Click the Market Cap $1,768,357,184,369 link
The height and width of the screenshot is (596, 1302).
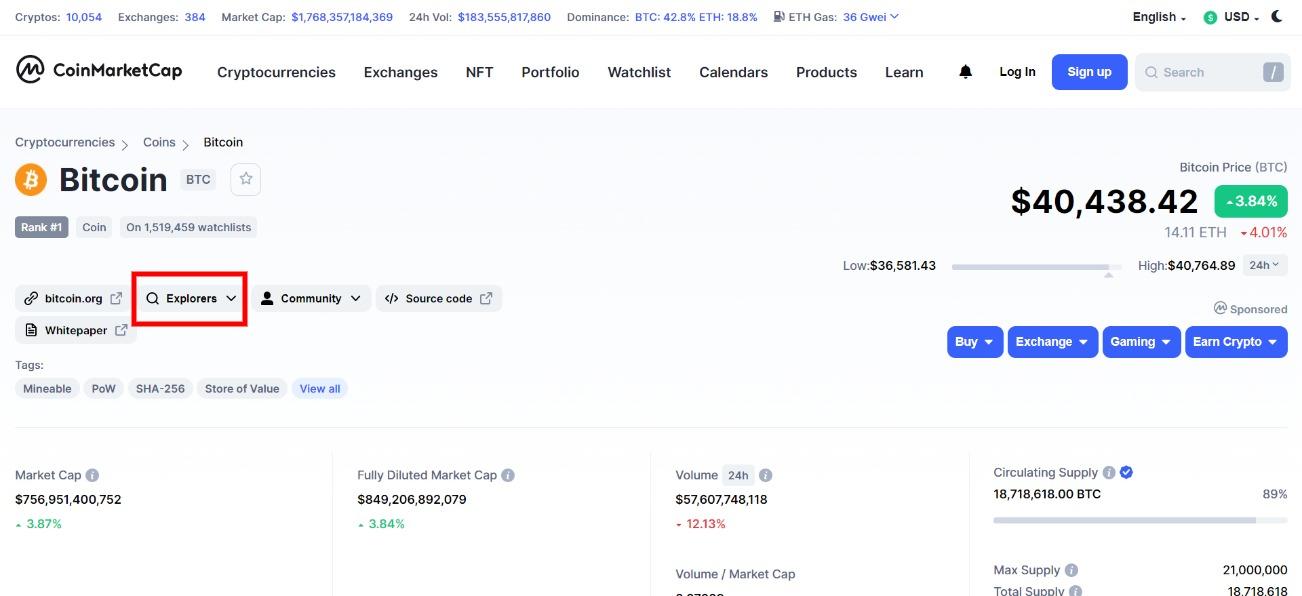coord(342,17)
